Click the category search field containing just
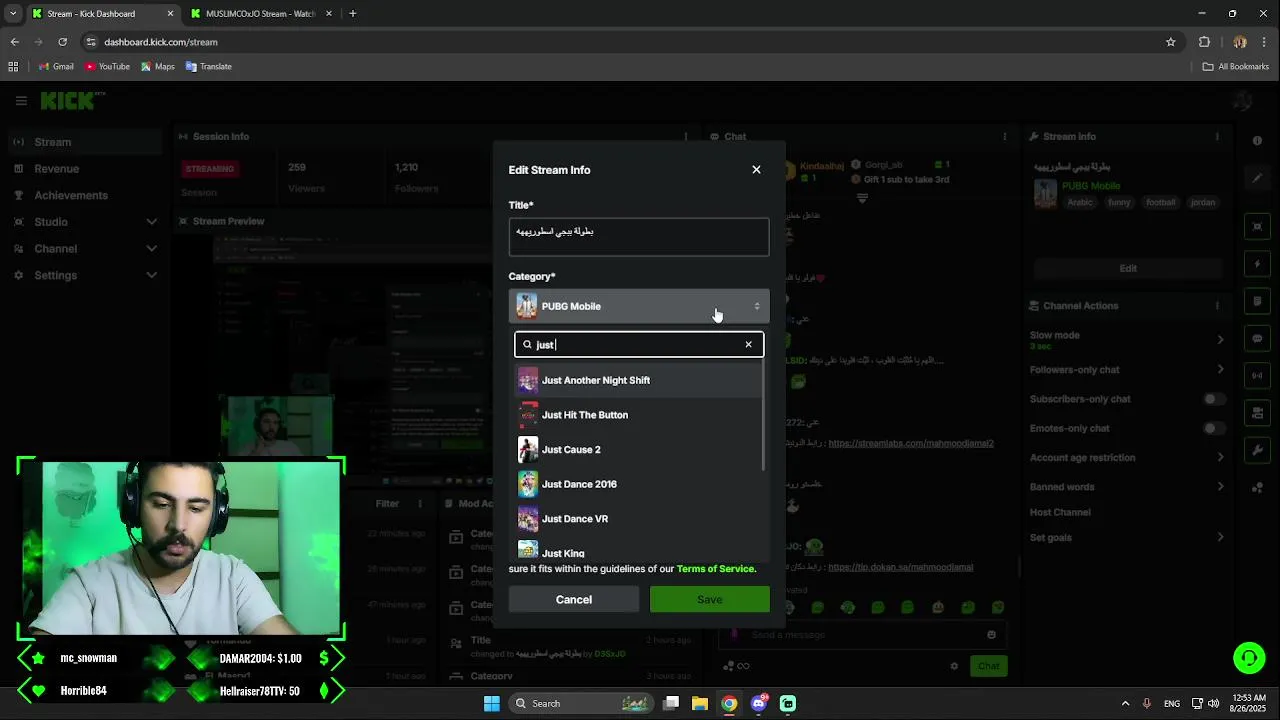 pos(639,345)
